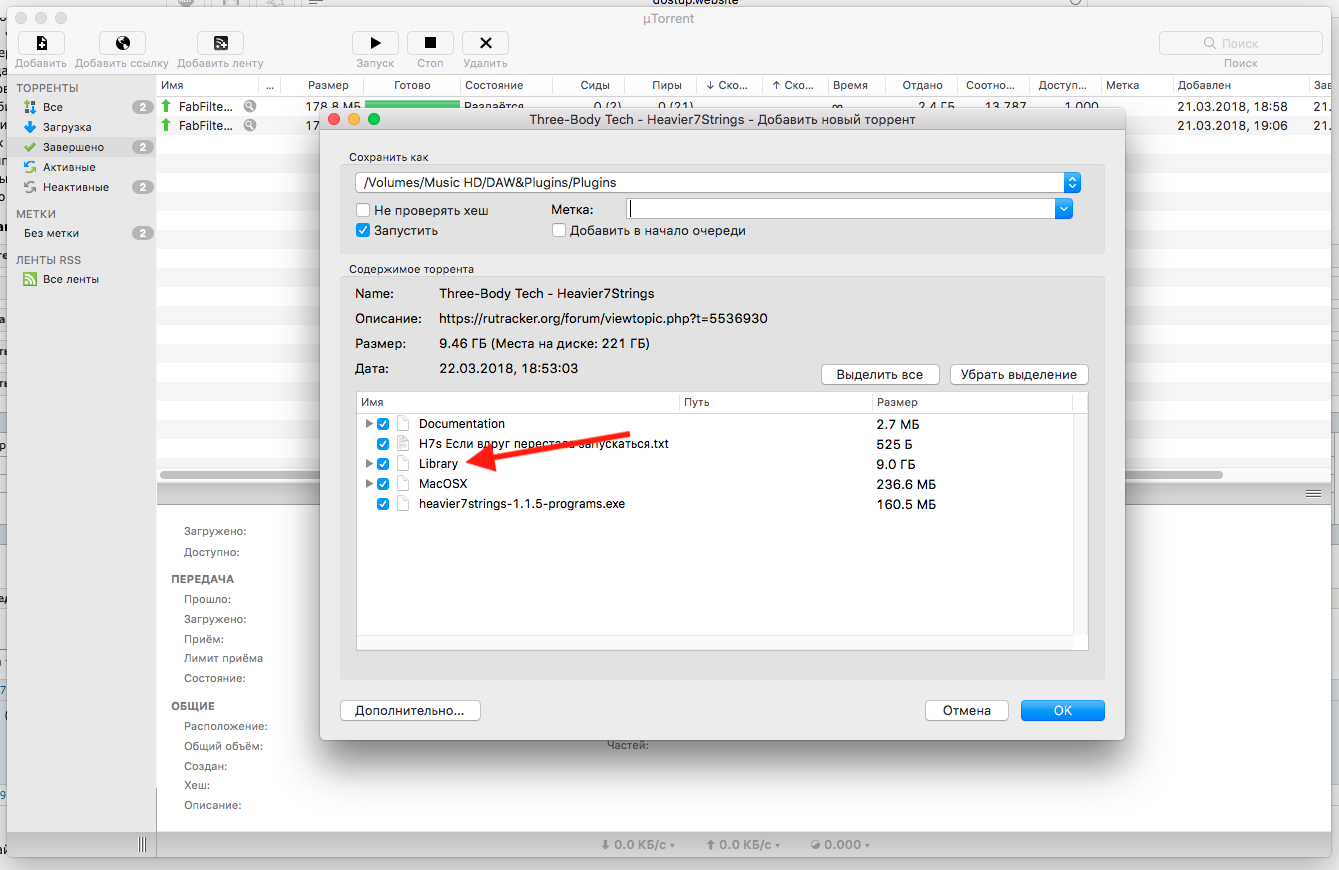Cancel the dialog with Отмена
This screenshot has width=1339, height=870.
(x=967, y=710)
